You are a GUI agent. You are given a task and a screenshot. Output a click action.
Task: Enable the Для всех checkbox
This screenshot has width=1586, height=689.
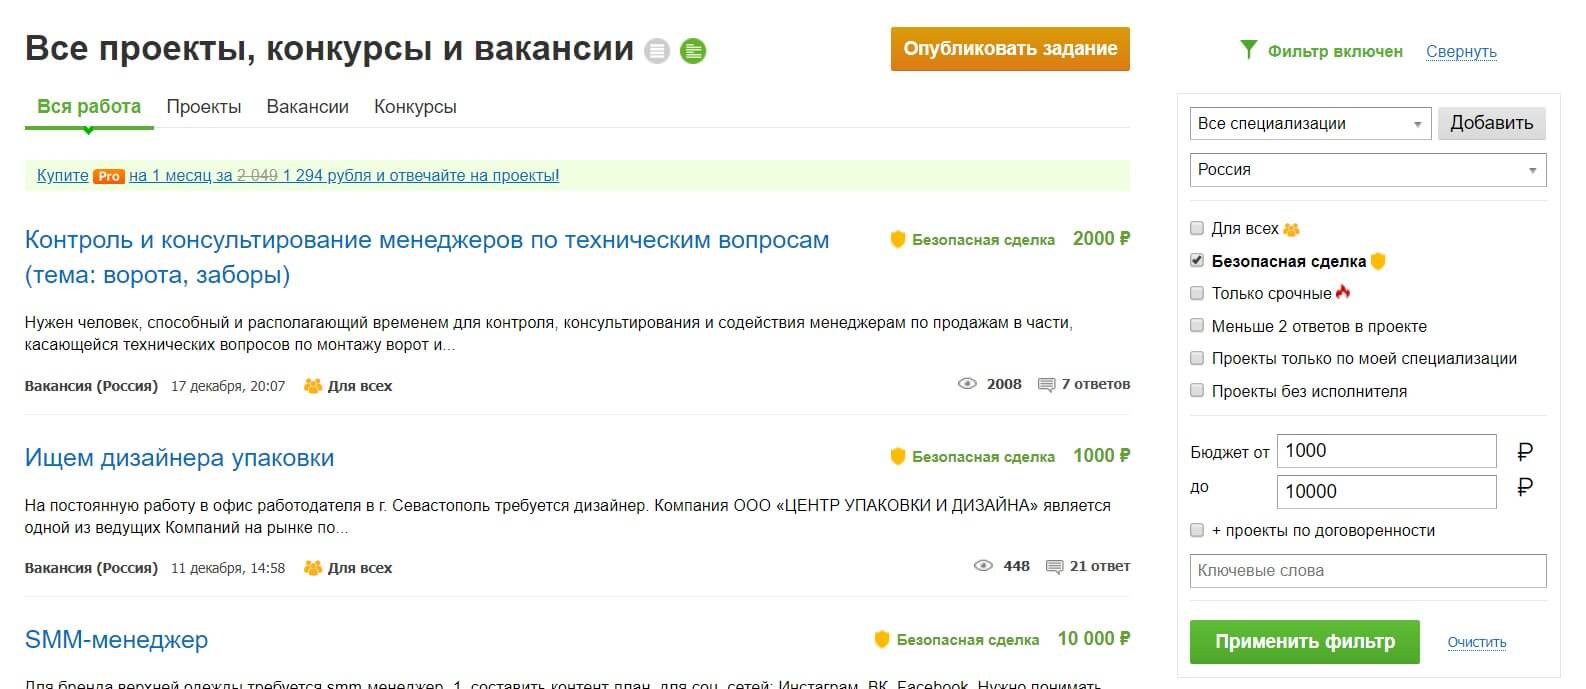1197,228
